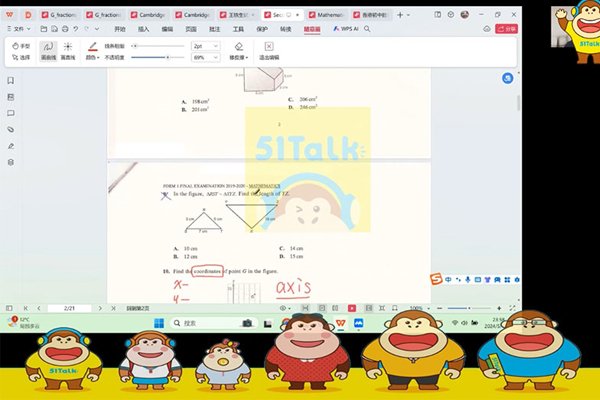The width and height of the screenshot is (600, 400).
Task: Switch to the Mathematics document tab
Action: (x=327, y=15)
